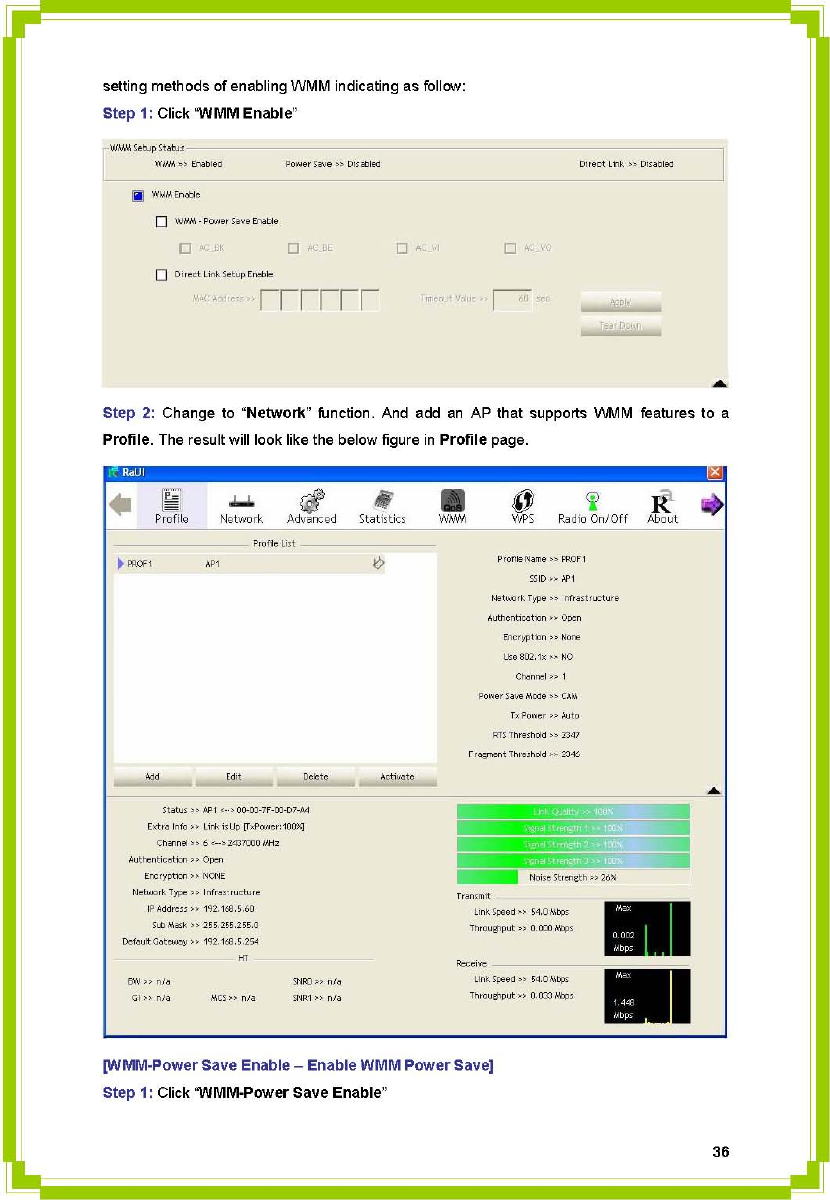Click the Tear Down button
The image size is (830, 1200).
621,326
